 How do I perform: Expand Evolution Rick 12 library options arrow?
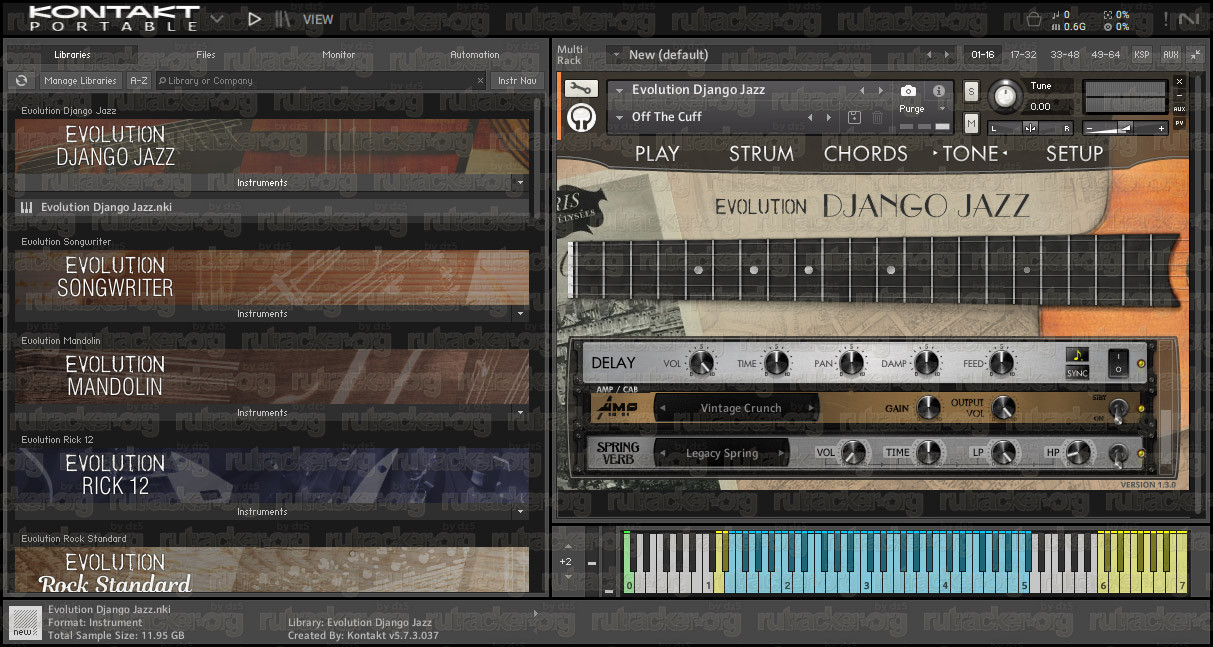518,512
